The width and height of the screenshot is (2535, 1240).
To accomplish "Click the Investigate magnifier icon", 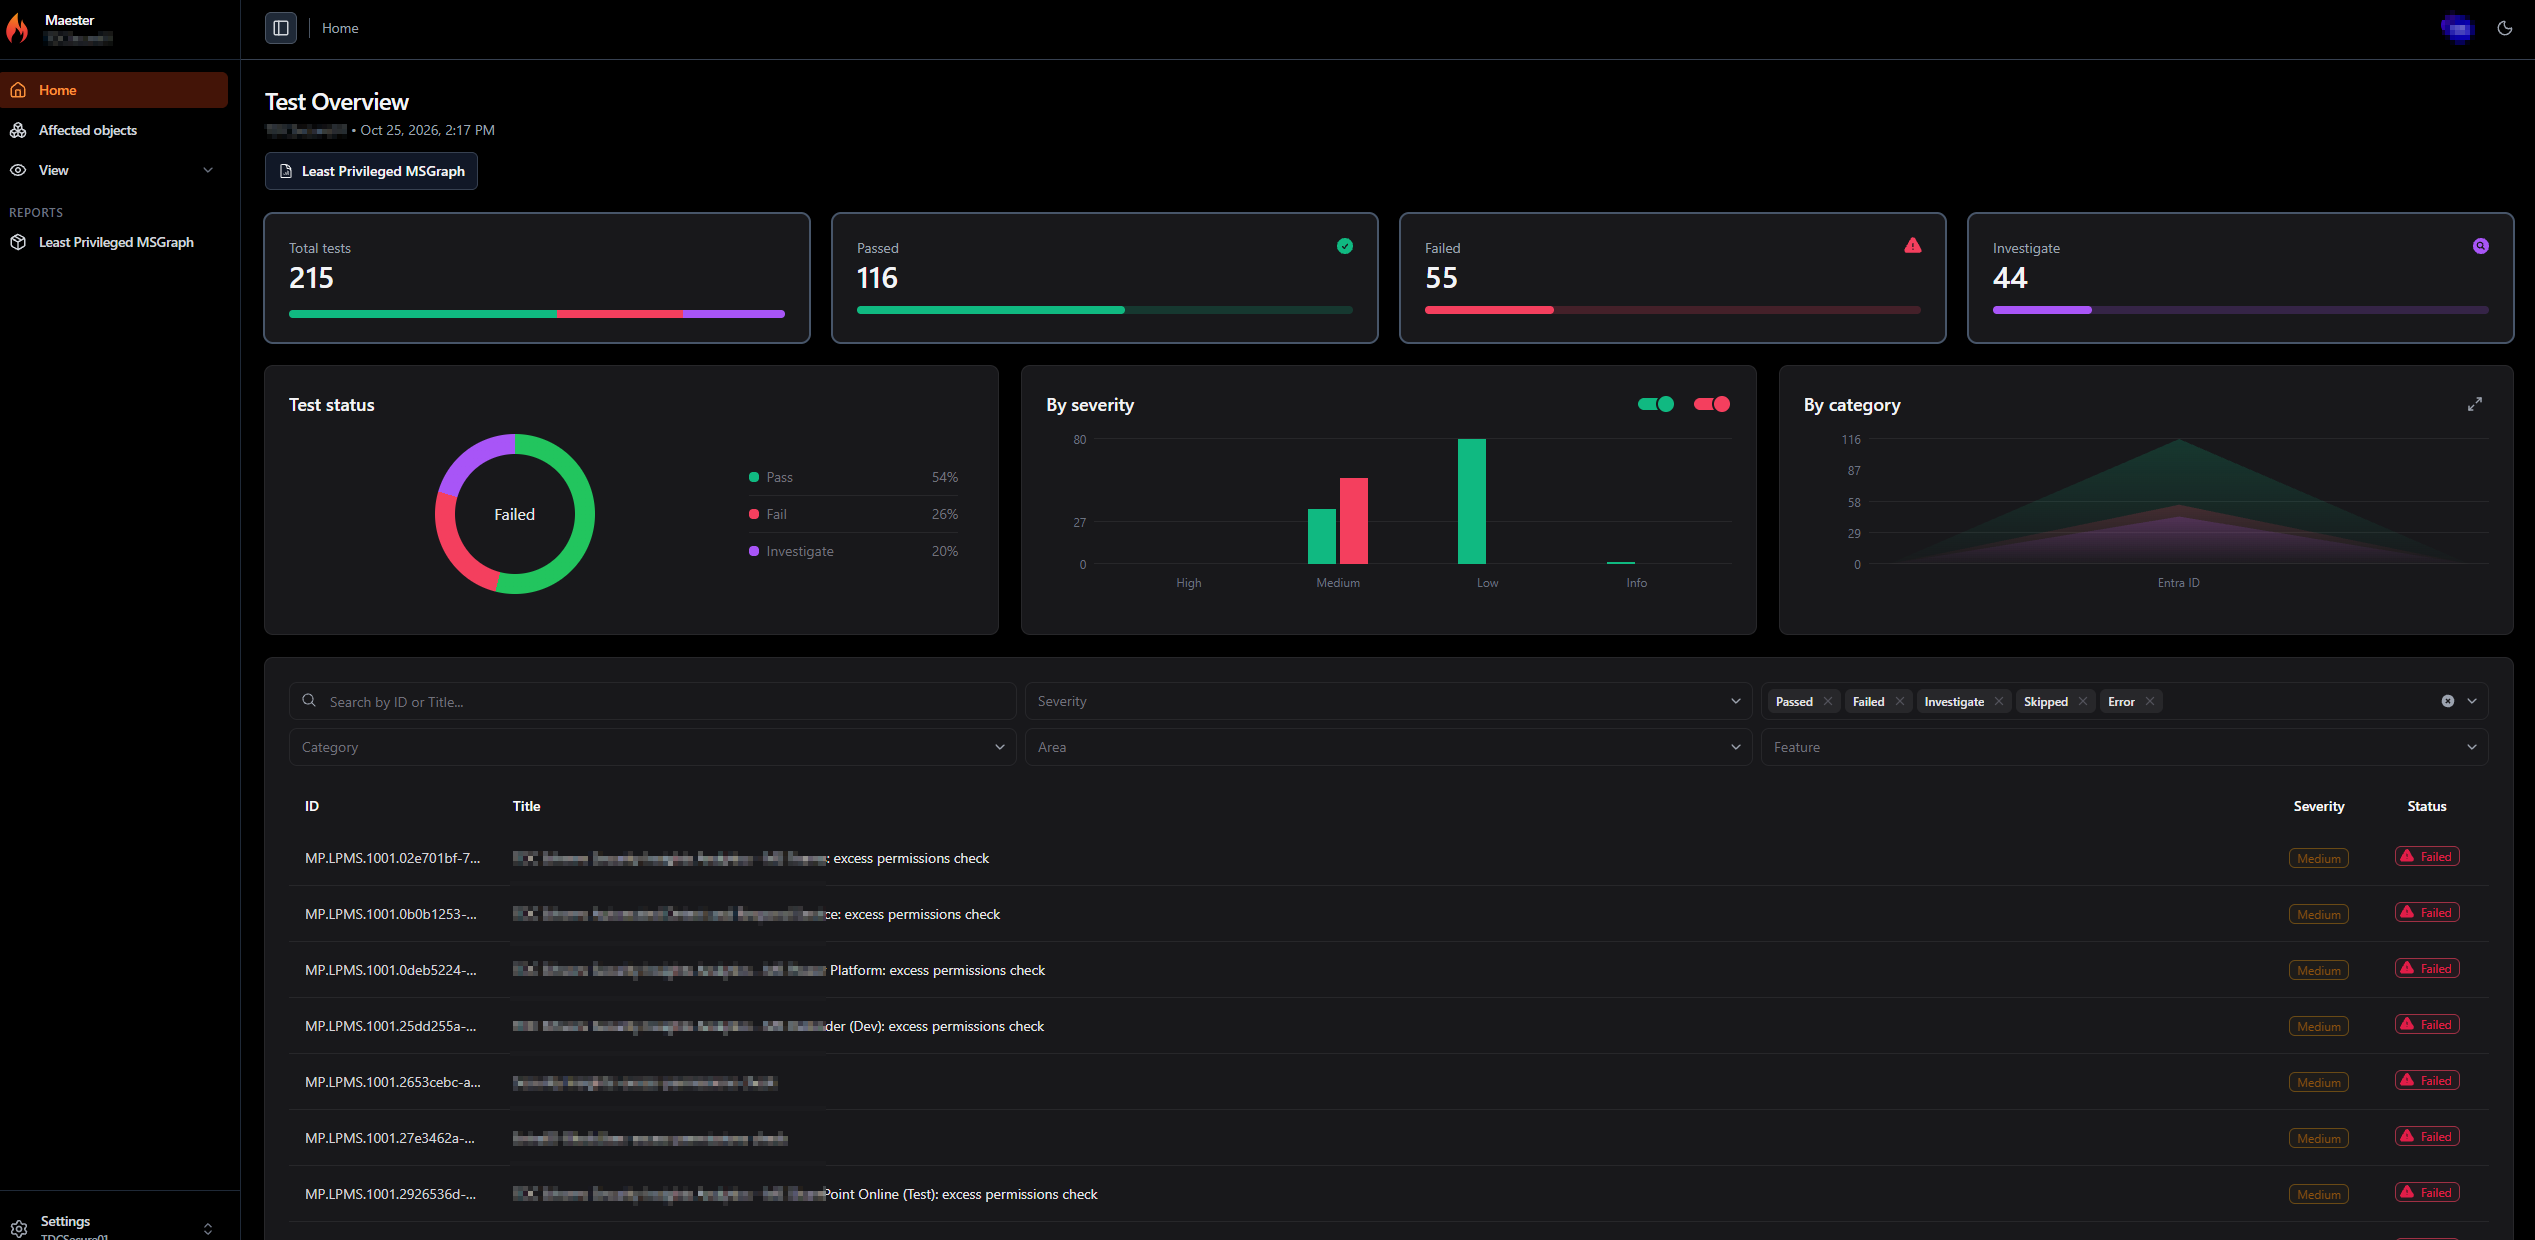I will [2480, 246].
